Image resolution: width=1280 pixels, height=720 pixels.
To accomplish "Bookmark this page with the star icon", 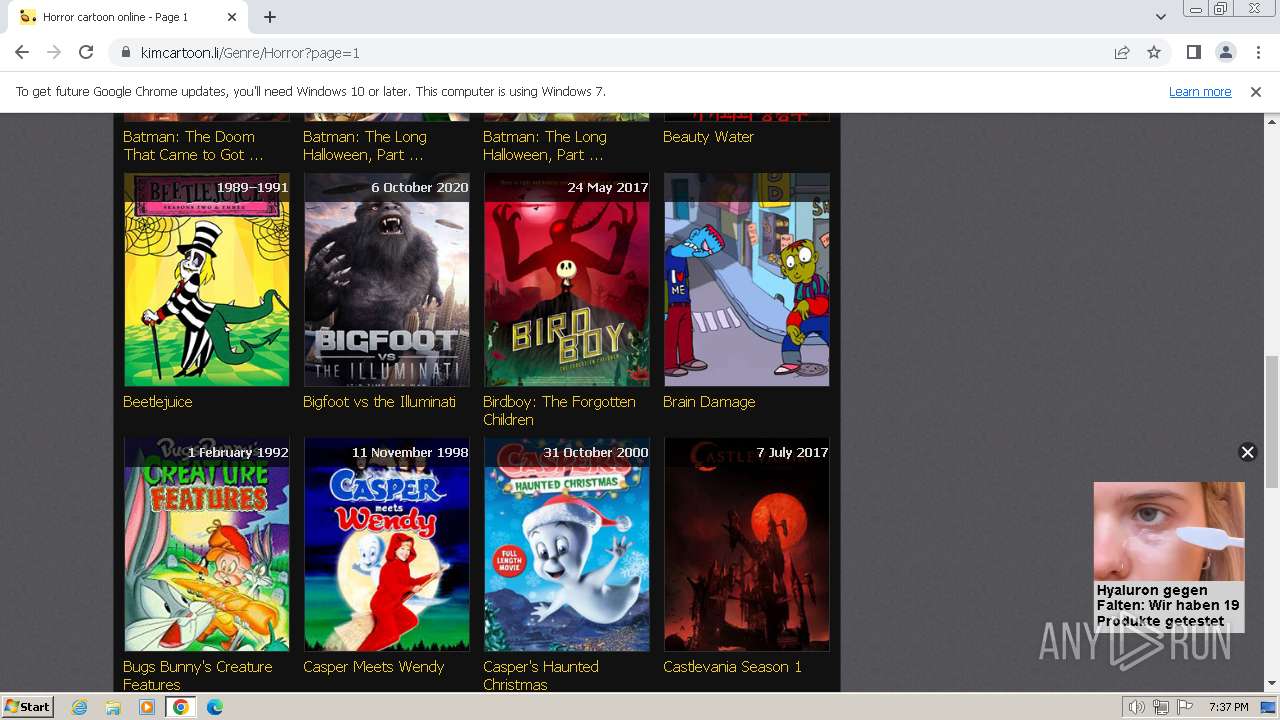I will (1154, 52).
